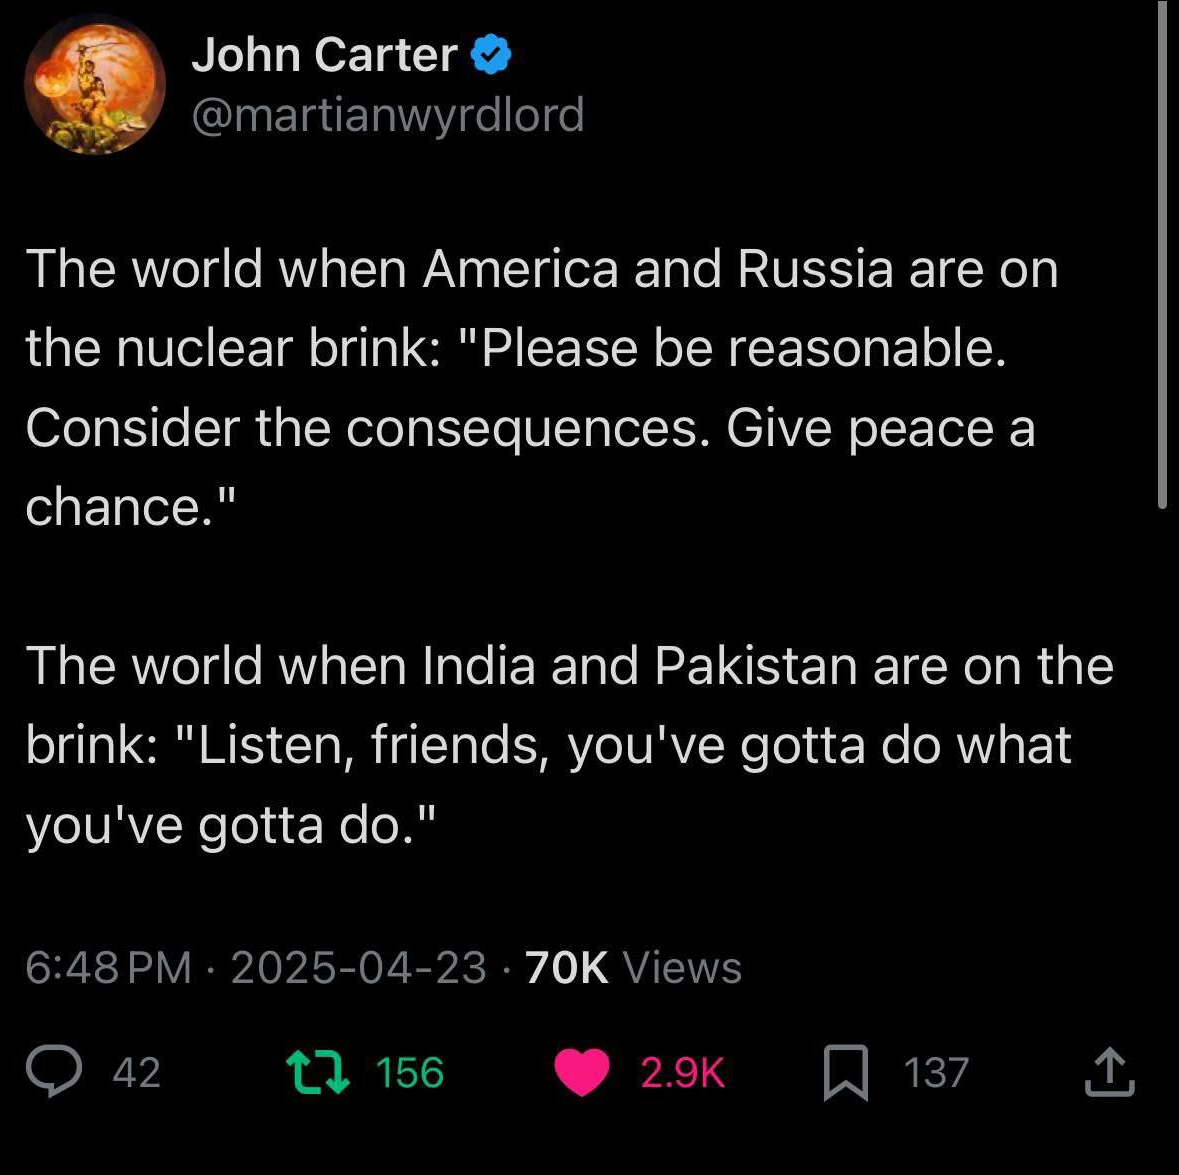Click the blue verified badge
The height and width of the screenshot is (1175, 1179).
(491, 54)
